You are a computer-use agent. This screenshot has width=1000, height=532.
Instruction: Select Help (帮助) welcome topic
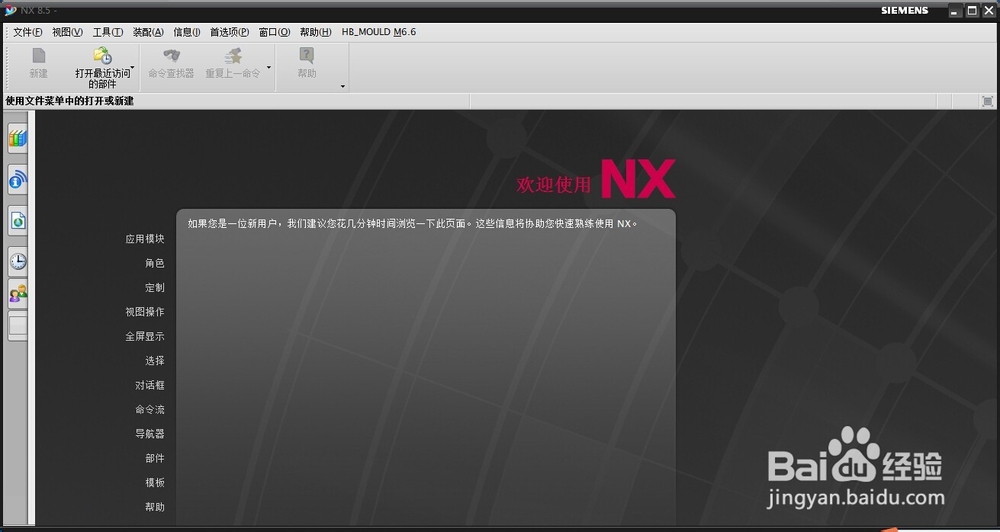(154, 506)
